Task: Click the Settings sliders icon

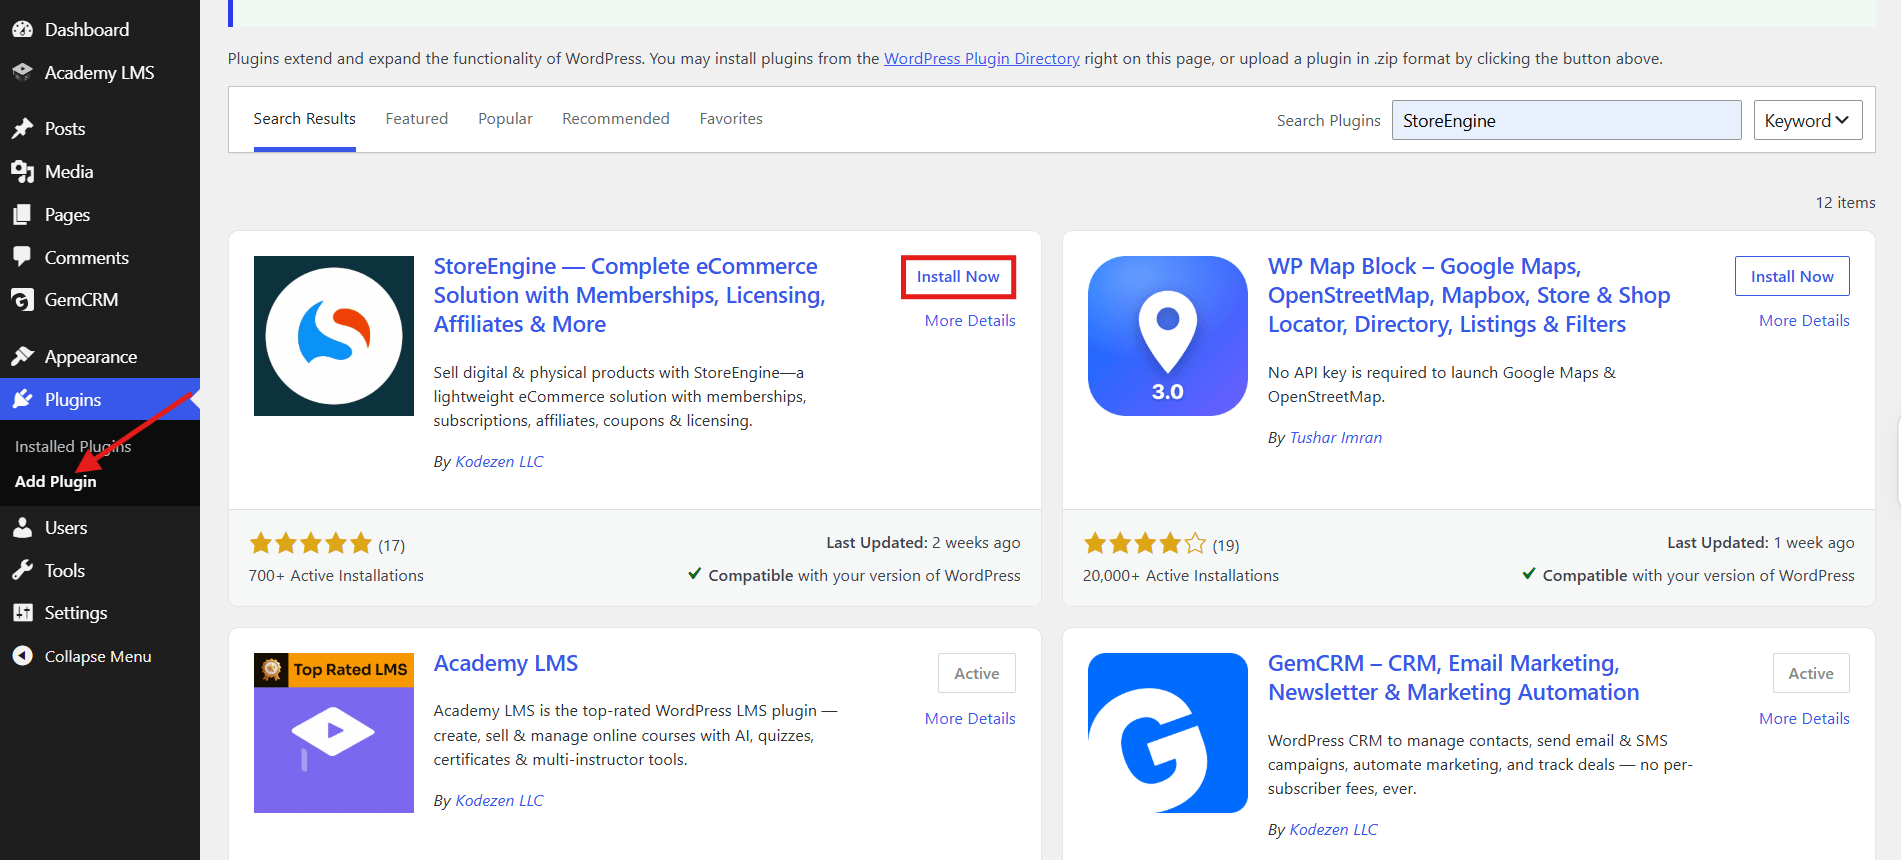Action: (22, 612)
